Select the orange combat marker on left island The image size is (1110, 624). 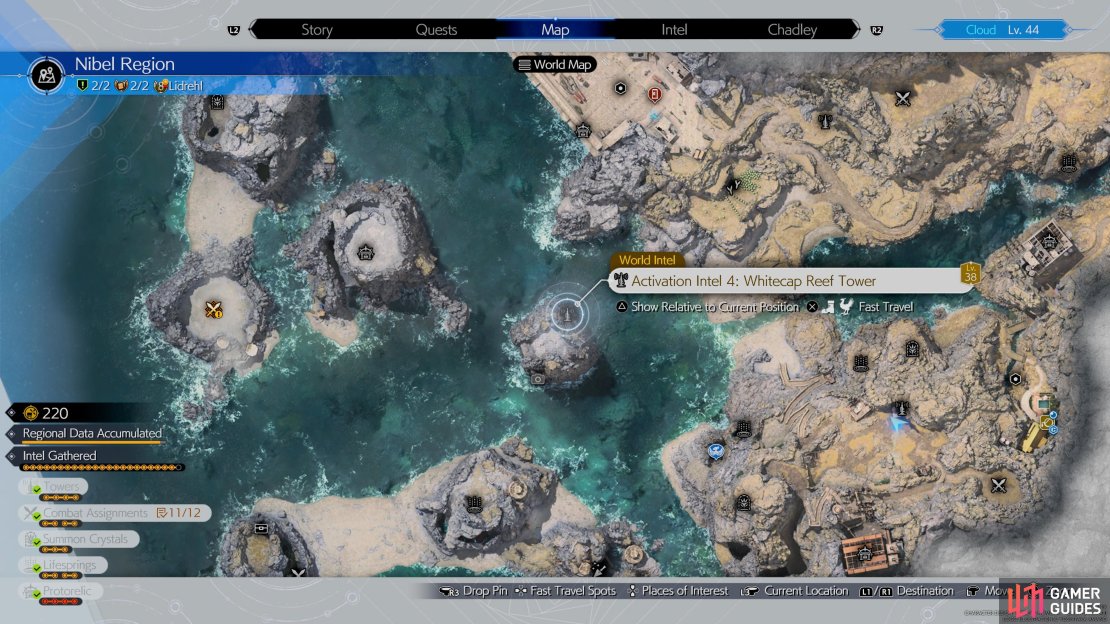point(213,309)
